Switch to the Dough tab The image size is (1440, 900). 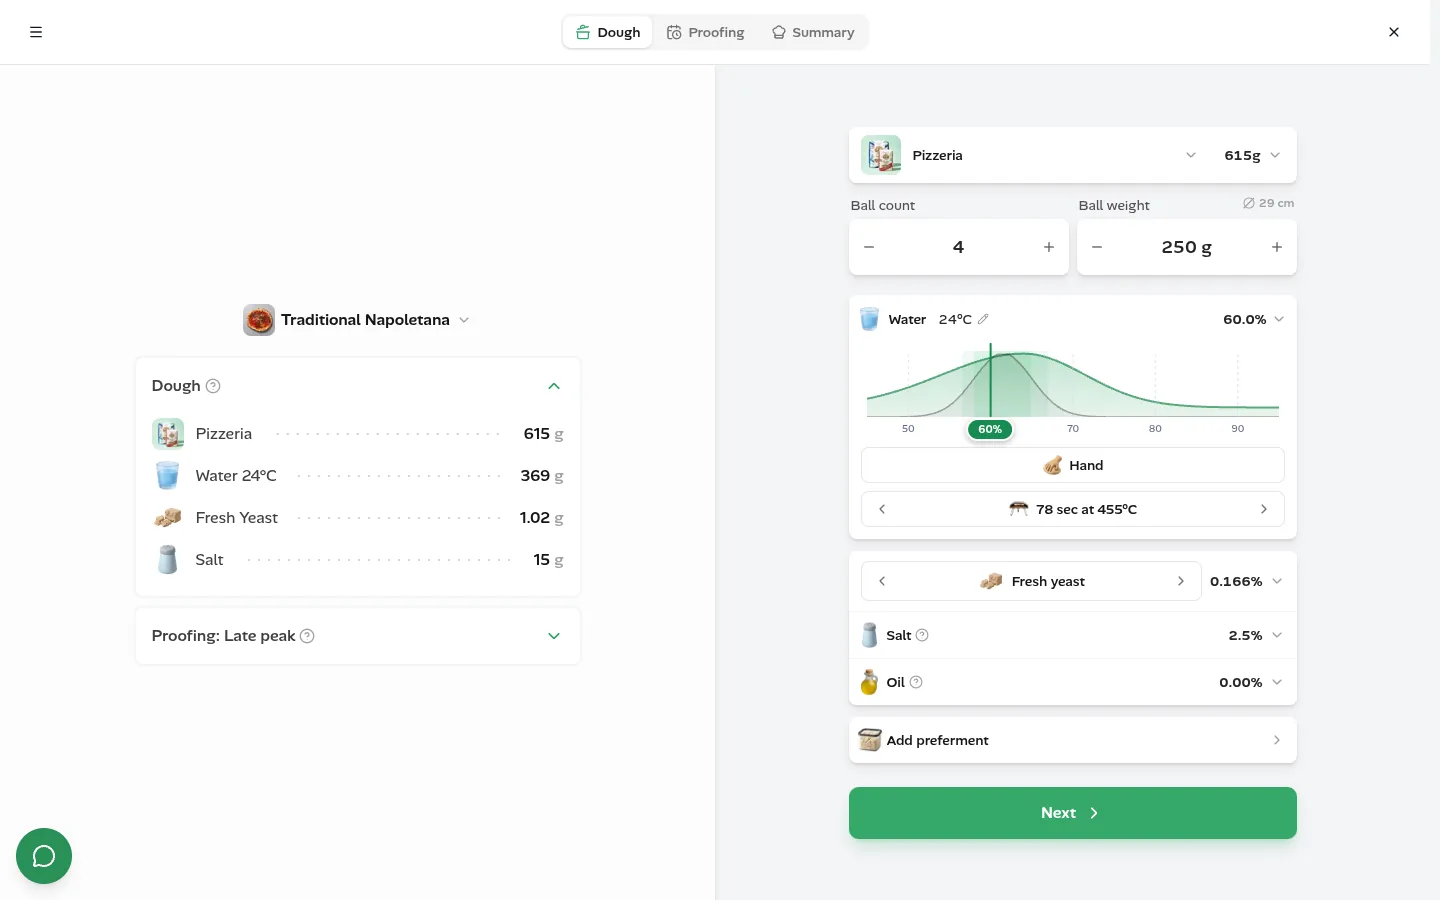pos(608,32)
